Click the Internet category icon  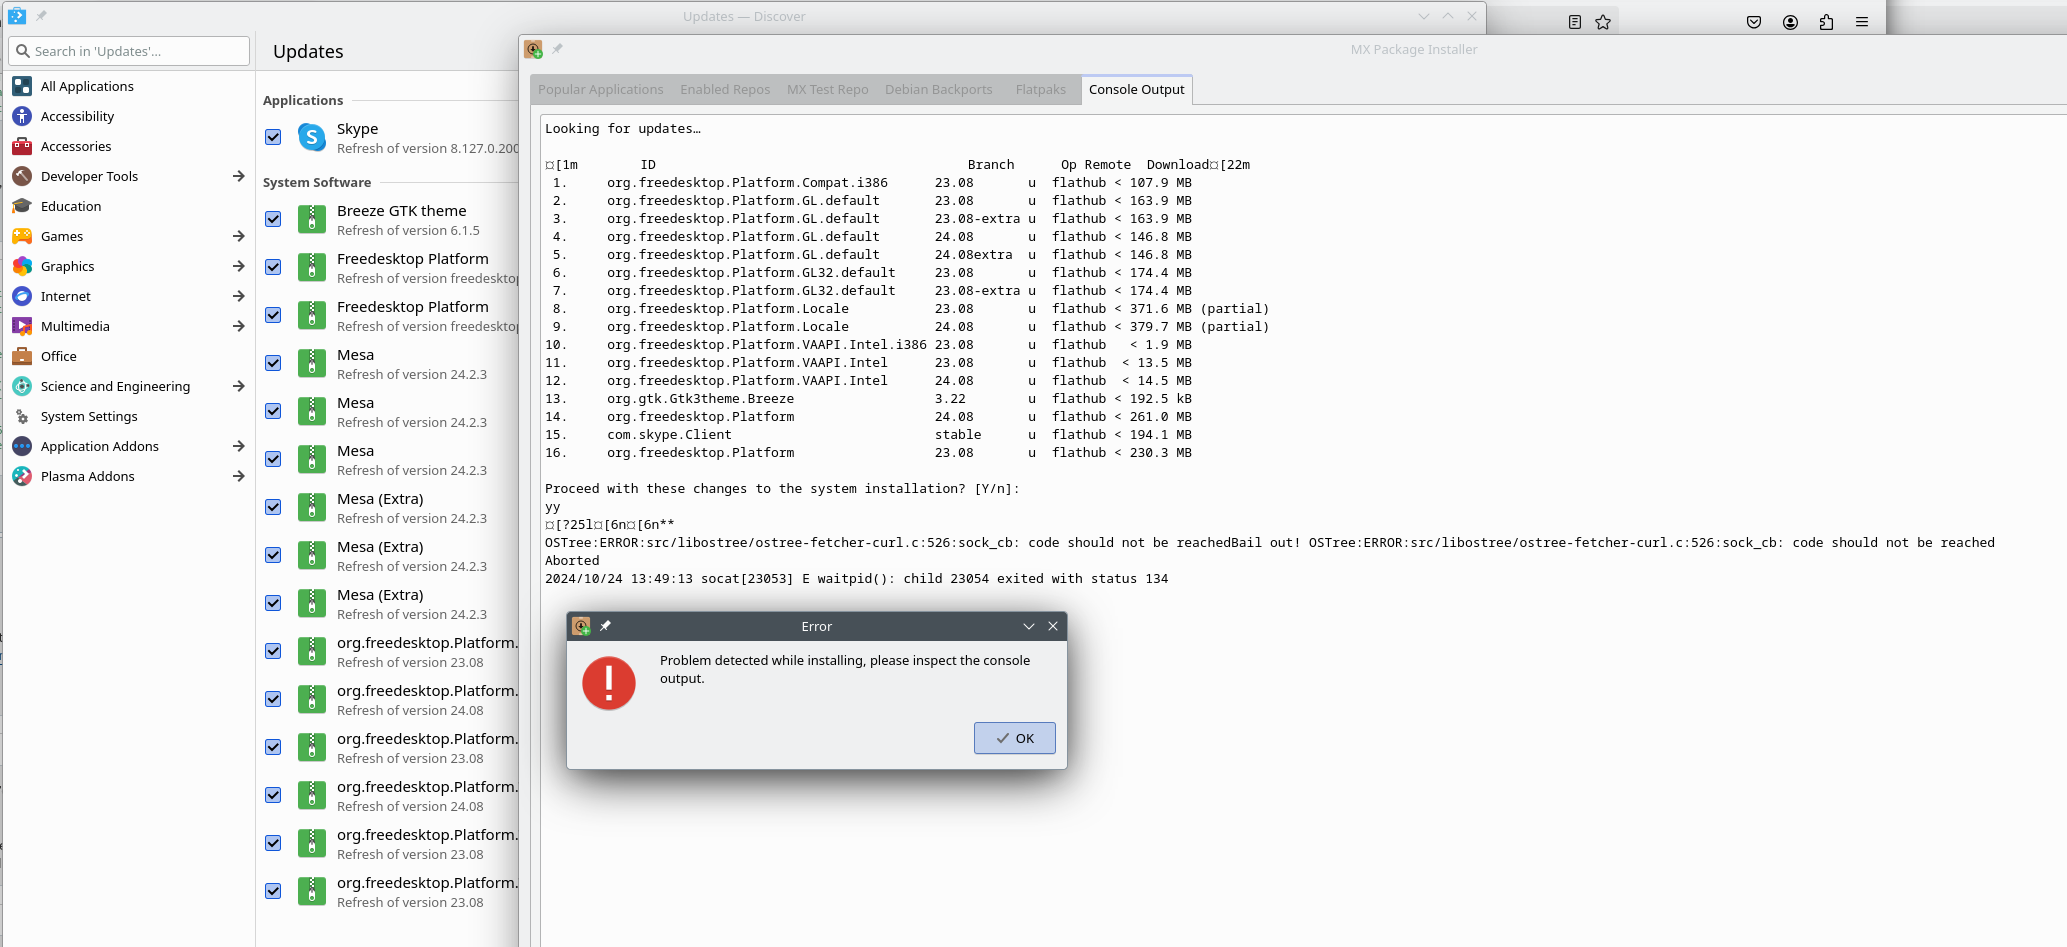click(22, 296)
